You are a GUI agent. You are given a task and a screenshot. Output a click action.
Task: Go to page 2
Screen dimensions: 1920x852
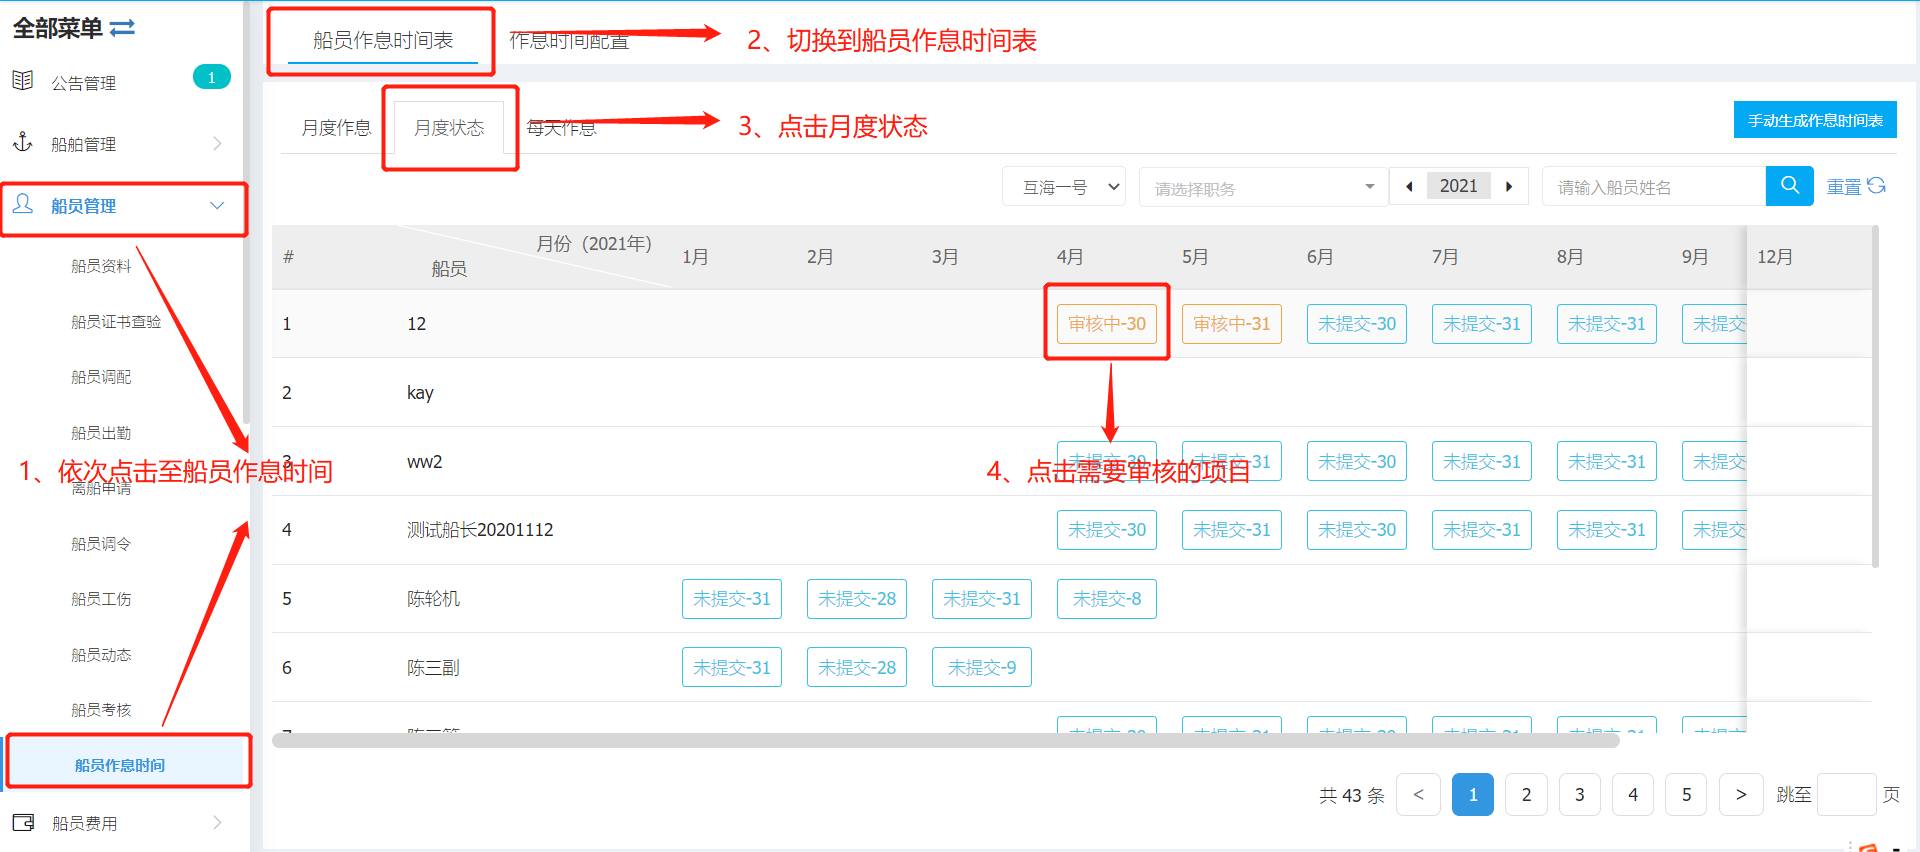1526,794
